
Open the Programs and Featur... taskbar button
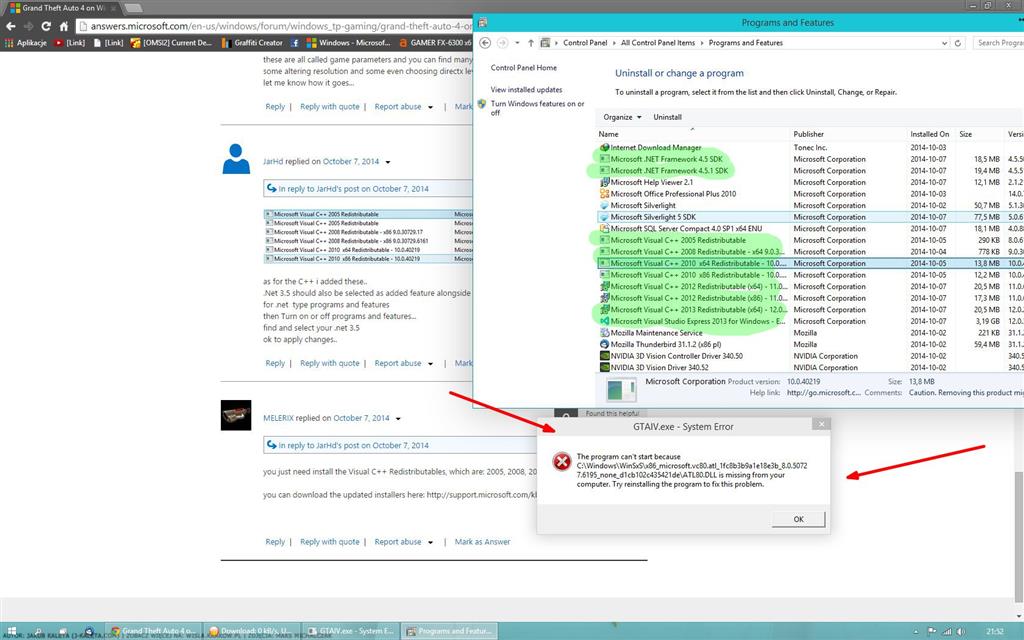point(449,631)
